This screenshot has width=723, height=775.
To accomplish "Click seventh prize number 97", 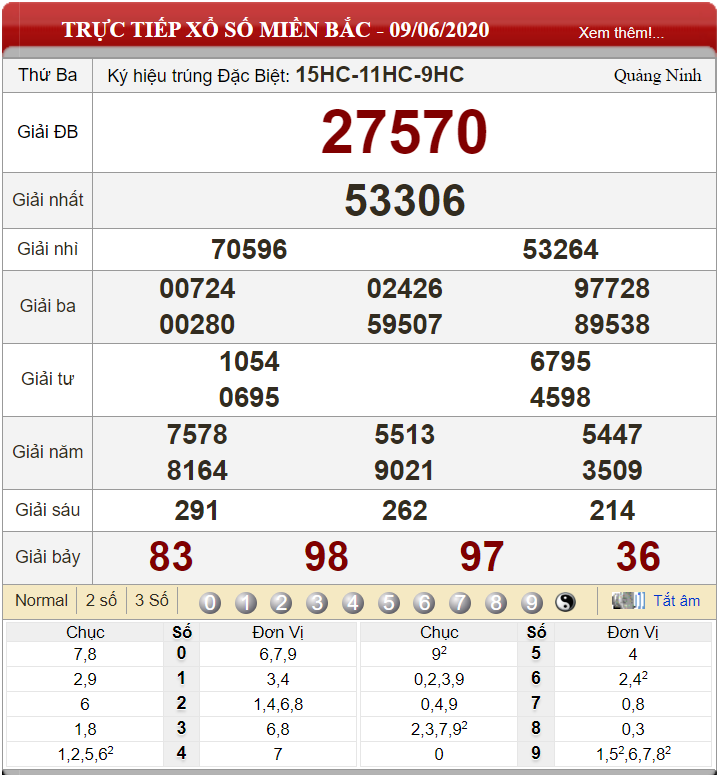I will (x=482, y=557).
